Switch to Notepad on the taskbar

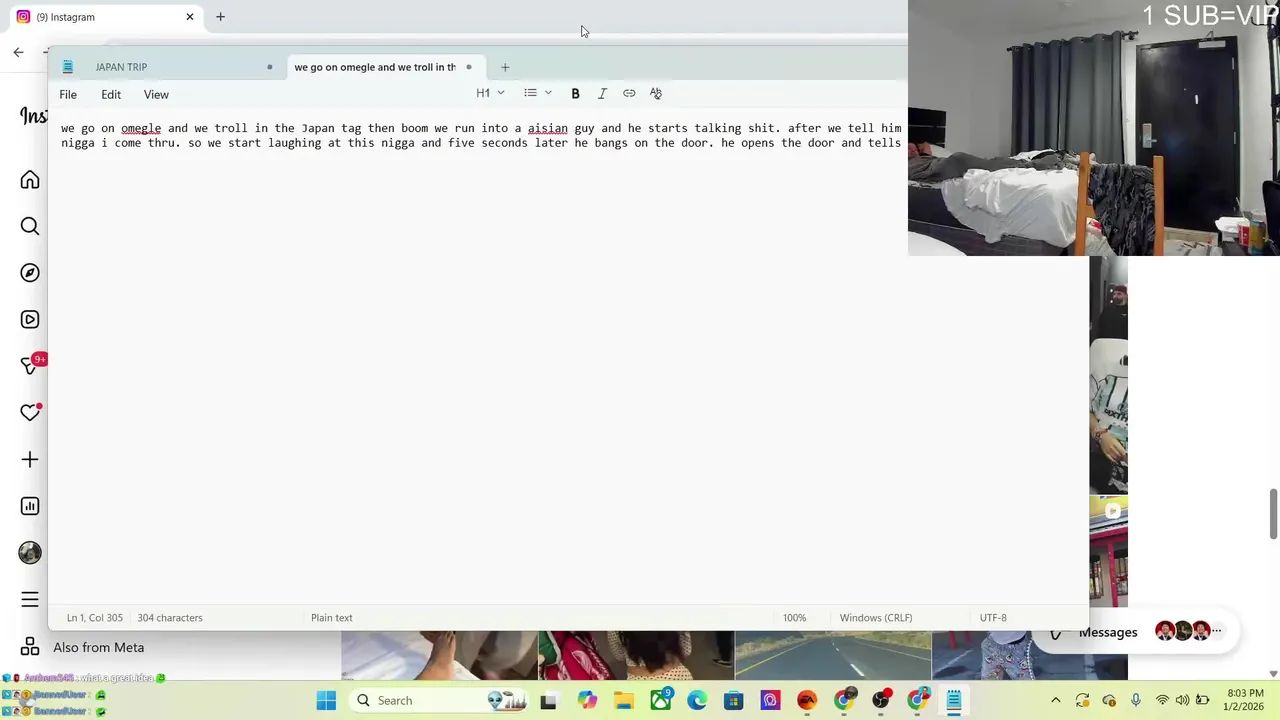954,701
